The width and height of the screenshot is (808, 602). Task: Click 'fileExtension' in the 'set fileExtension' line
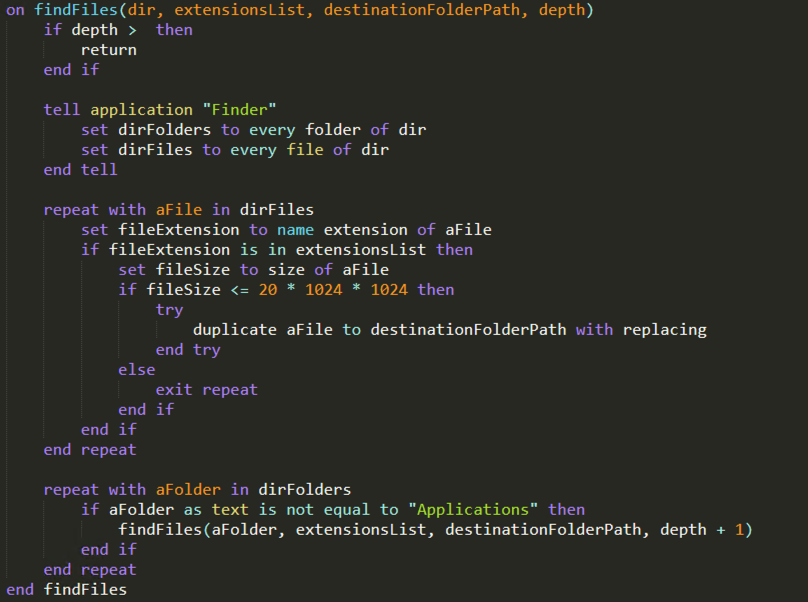pos(179,230)
